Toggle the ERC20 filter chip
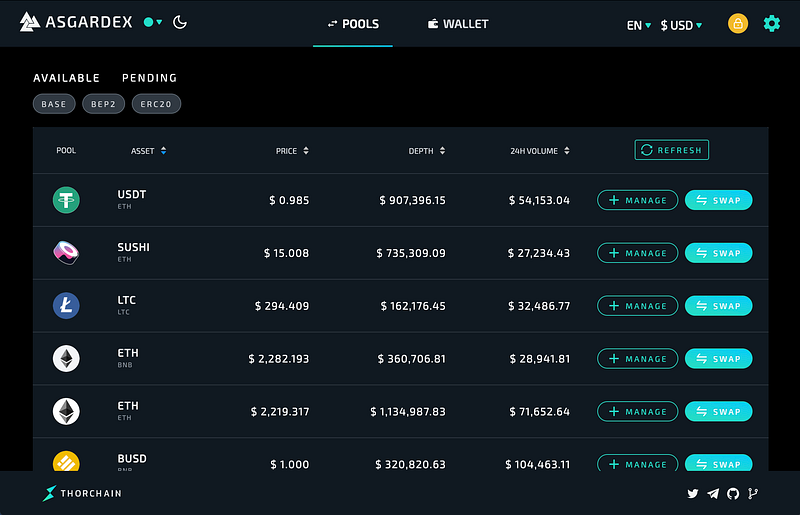This screenshot has height=515, width=800. click(156, 104)
